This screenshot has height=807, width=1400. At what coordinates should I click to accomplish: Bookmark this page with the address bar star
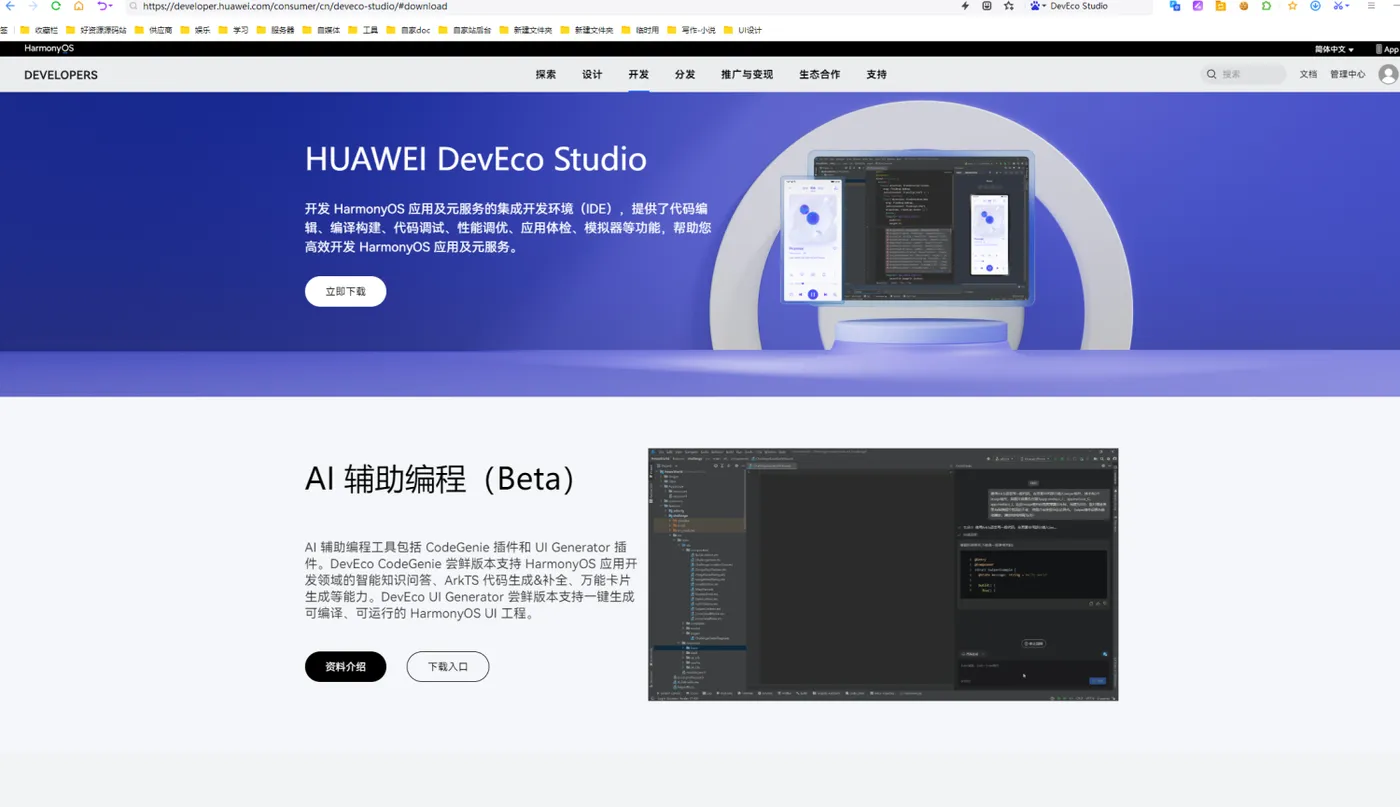click(x=1009, y=6)
